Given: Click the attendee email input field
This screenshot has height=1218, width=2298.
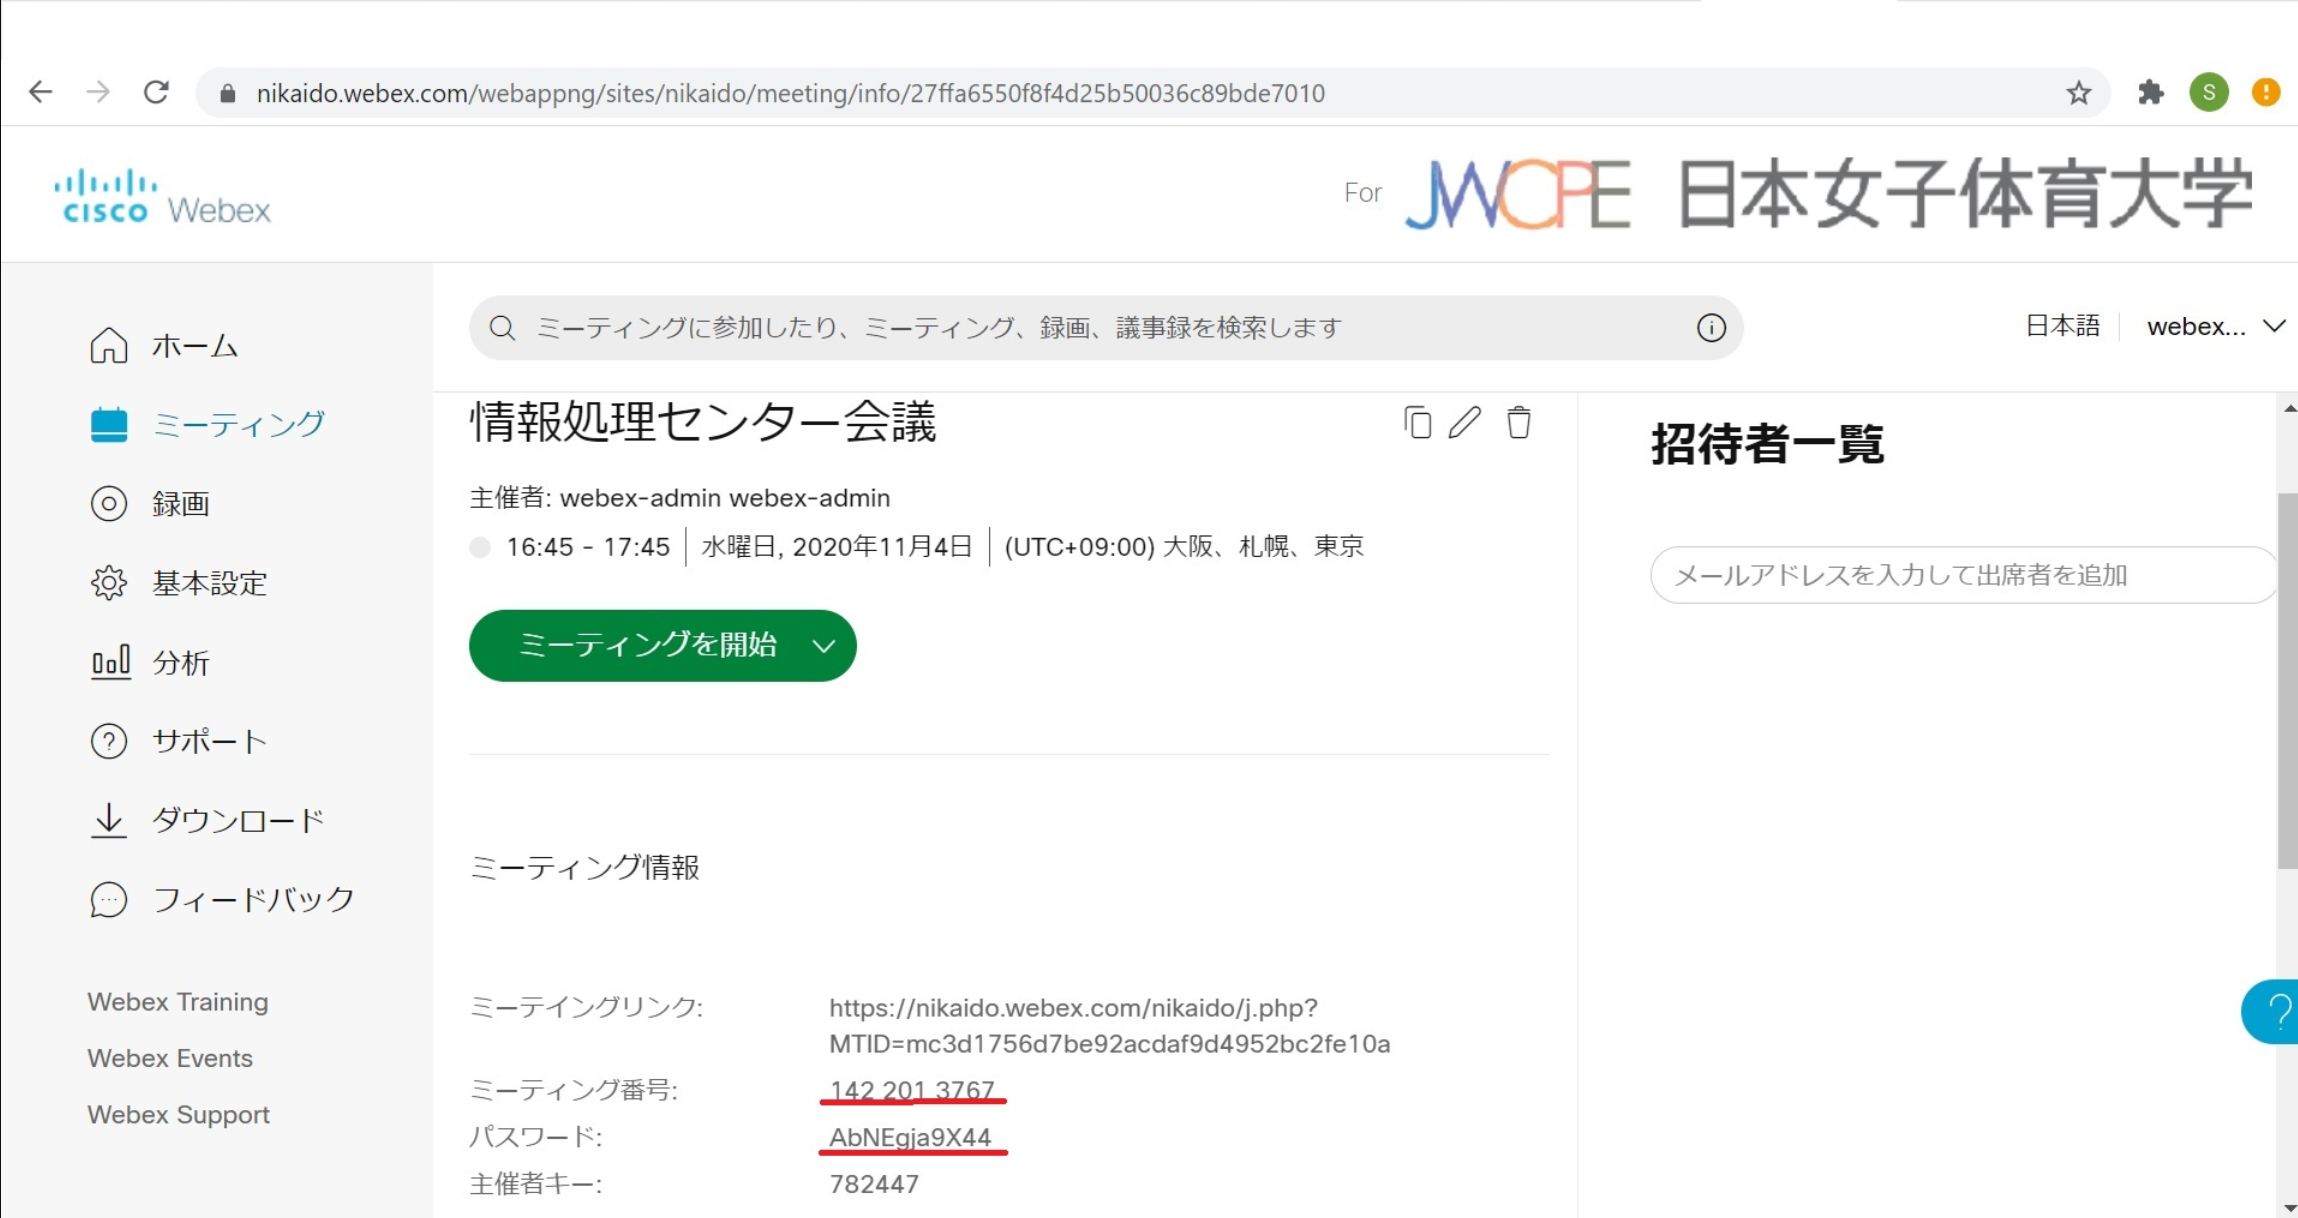Looking at the screenshot, I should point(1961,575).
